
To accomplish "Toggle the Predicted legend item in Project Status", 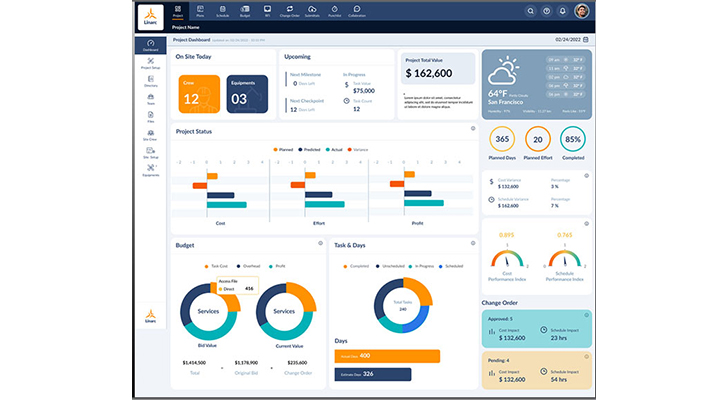I will pos(309,149).
